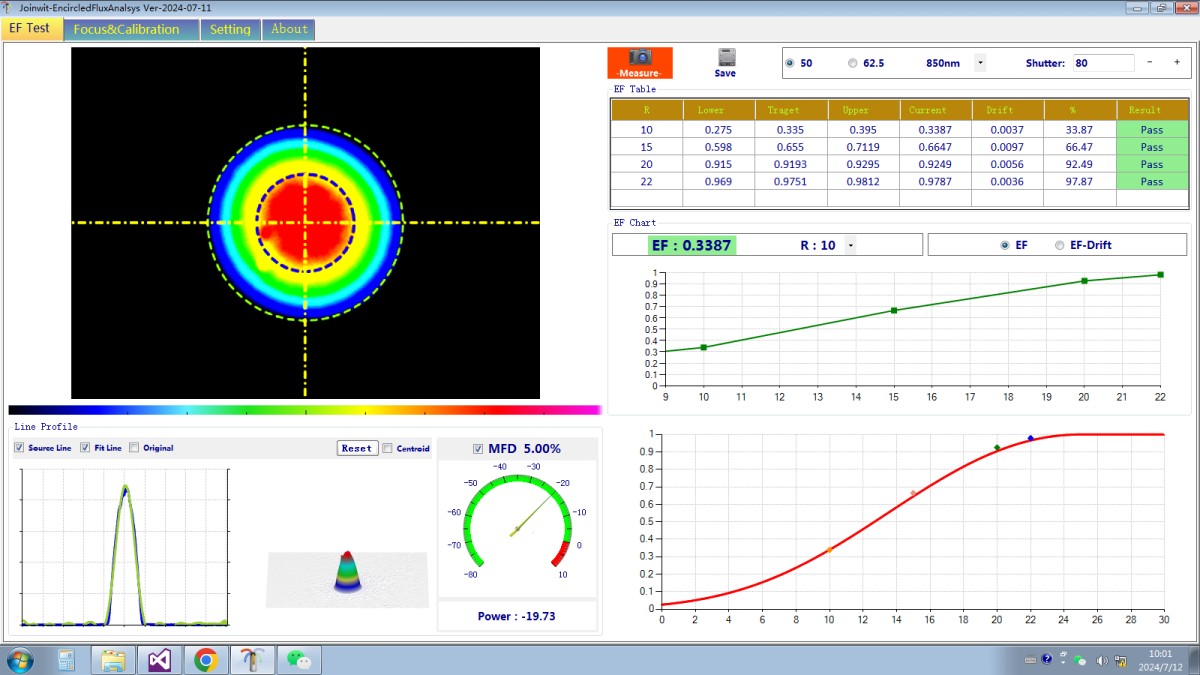Increase shutter with the plus button
Image resolution: width=1200 pixels, height=675 pixels.
coord(1176,62)
